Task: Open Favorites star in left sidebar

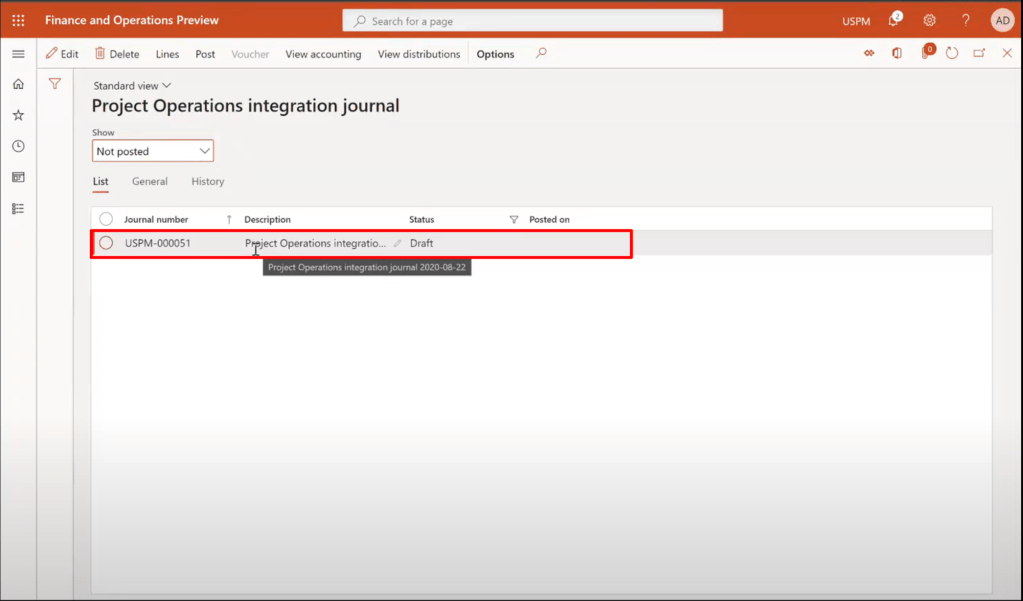Action: click(18, 115)
